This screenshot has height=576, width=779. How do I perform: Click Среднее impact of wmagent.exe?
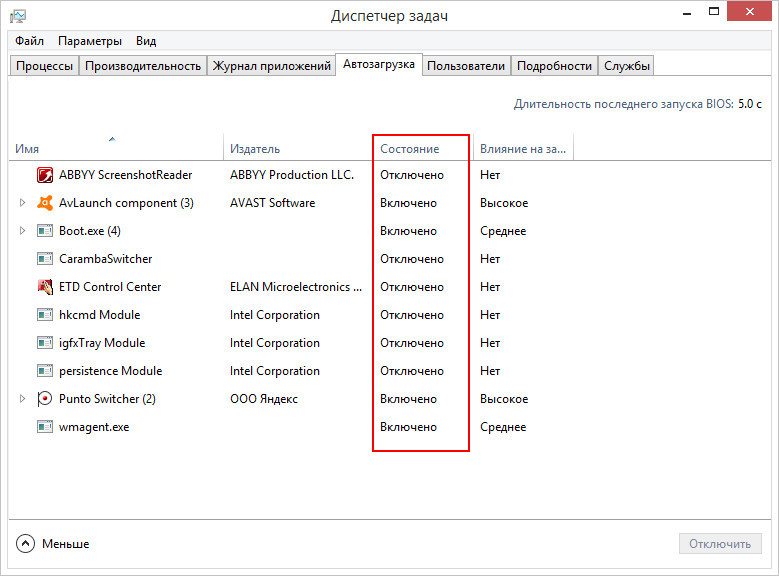click(x=503, y=427)
